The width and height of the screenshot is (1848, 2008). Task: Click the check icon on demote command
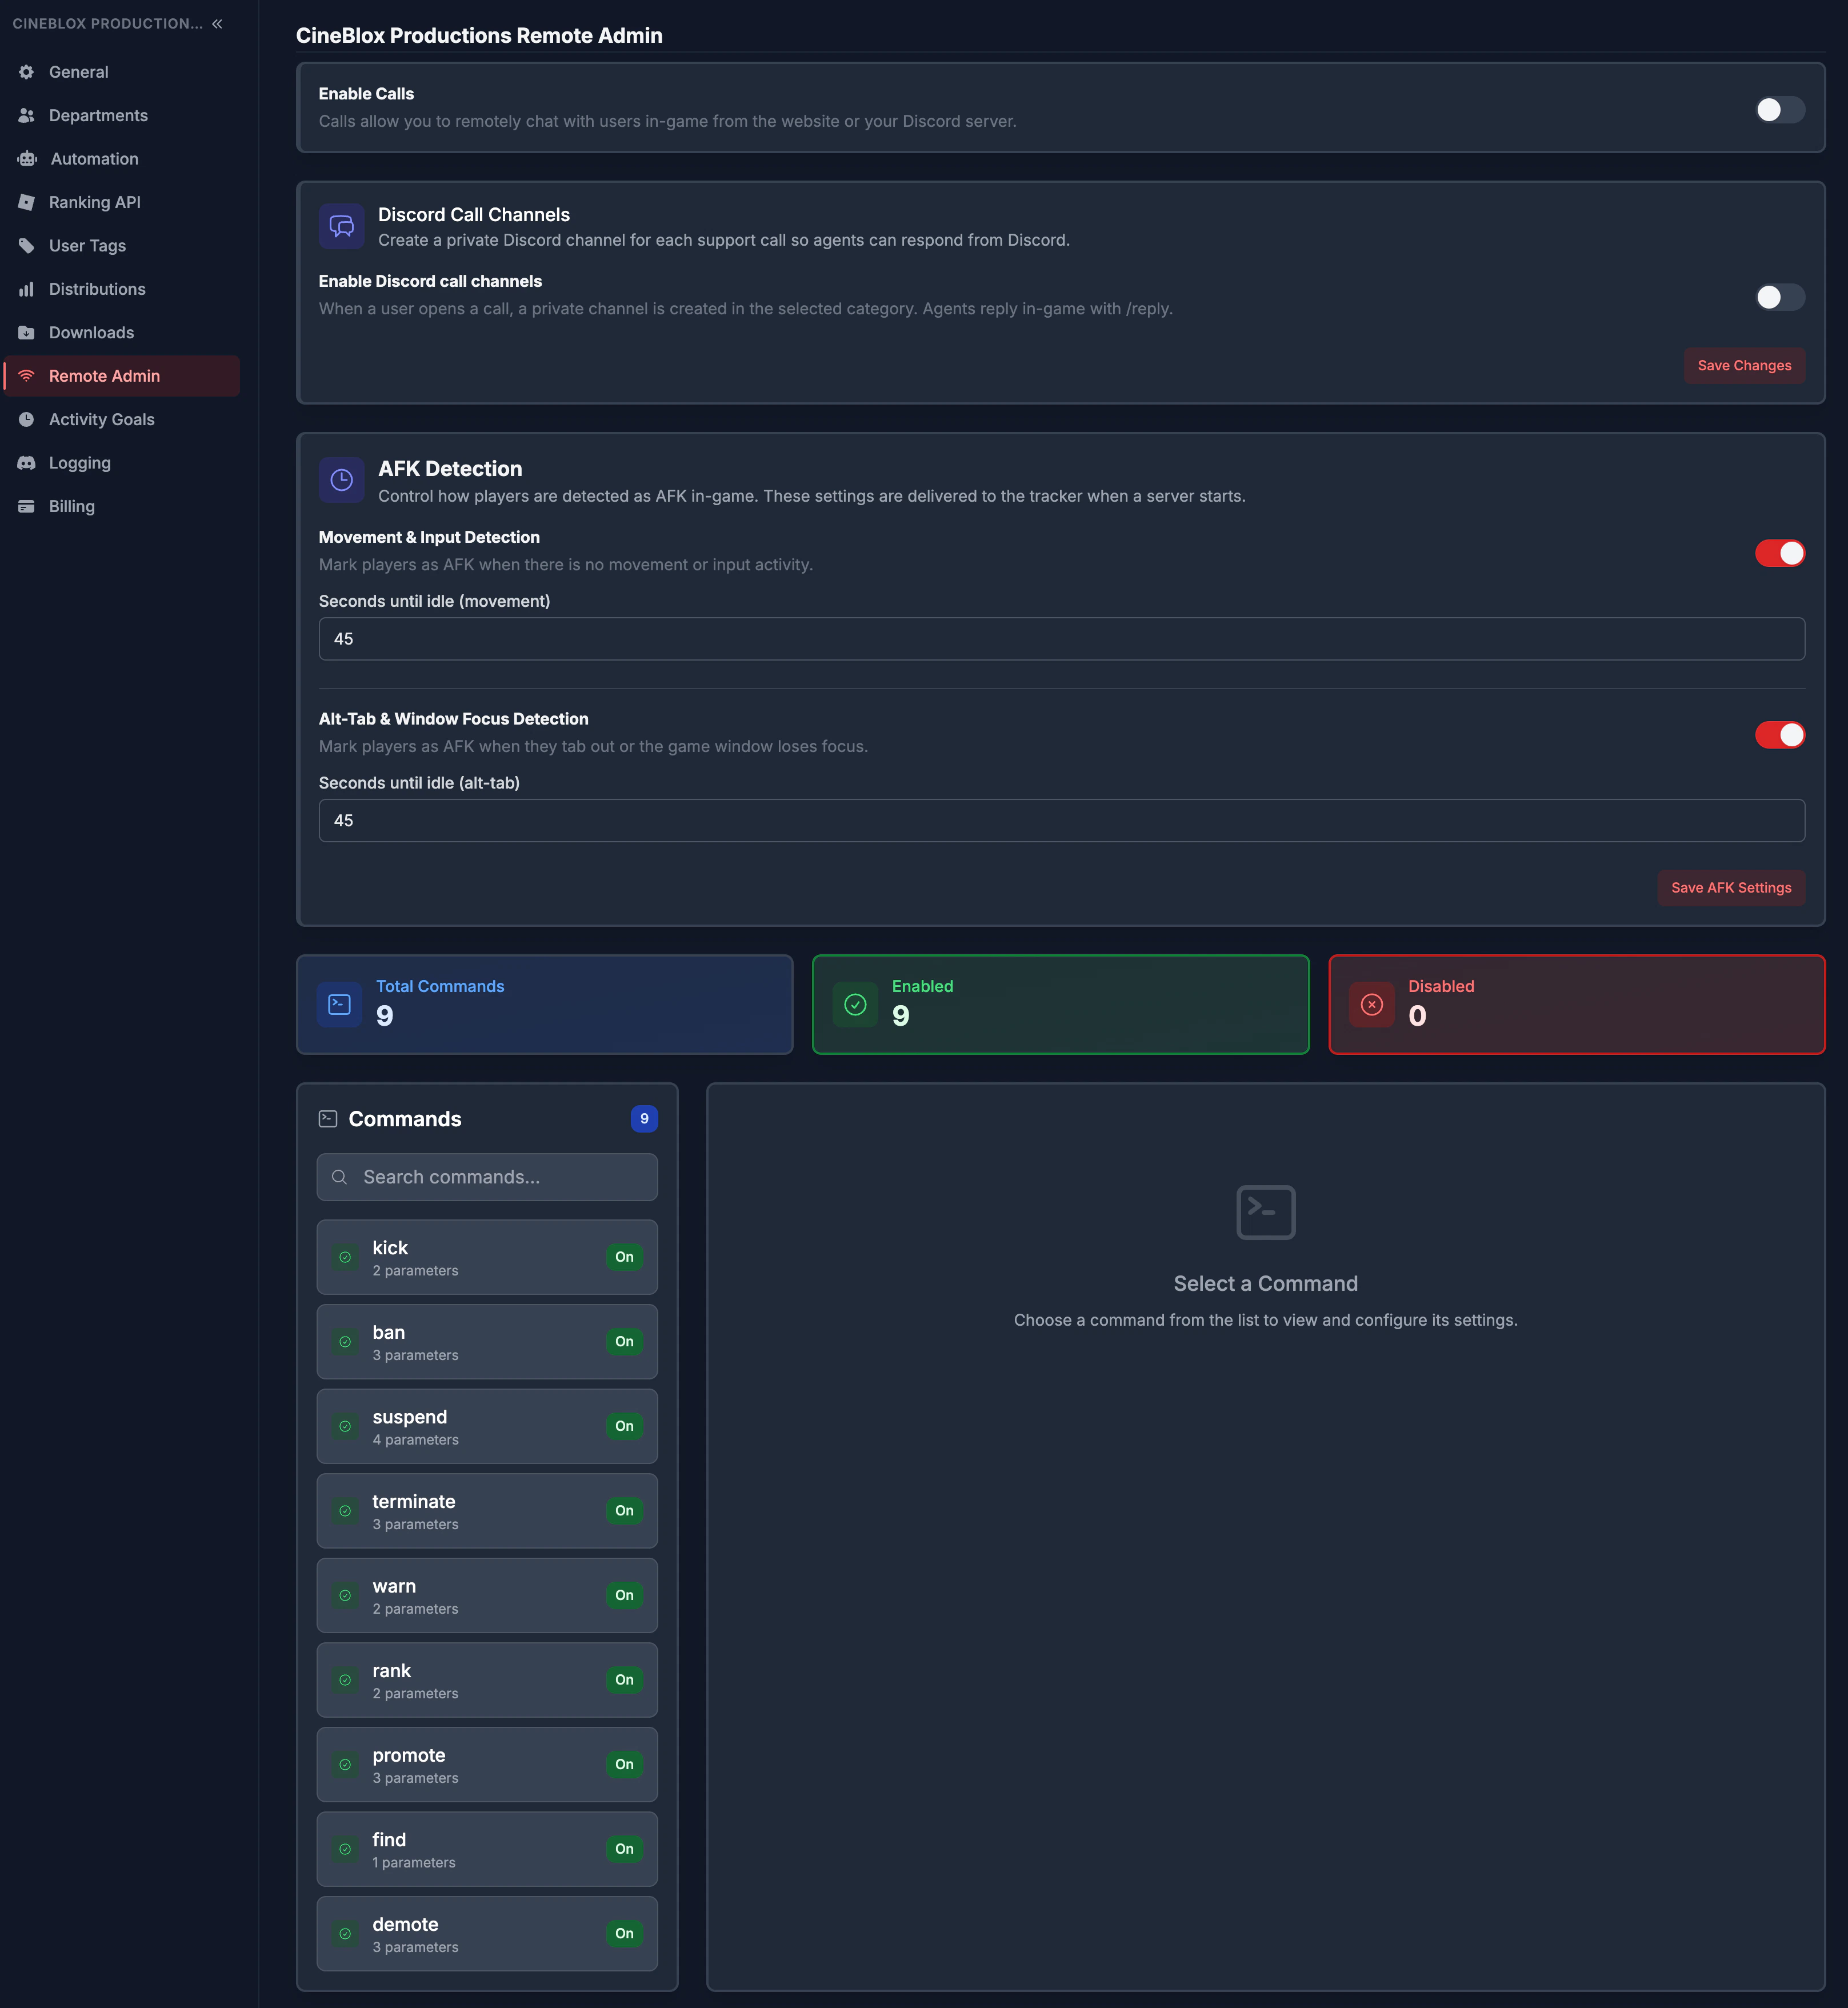pyautogui.click(x=345, y=1934)
